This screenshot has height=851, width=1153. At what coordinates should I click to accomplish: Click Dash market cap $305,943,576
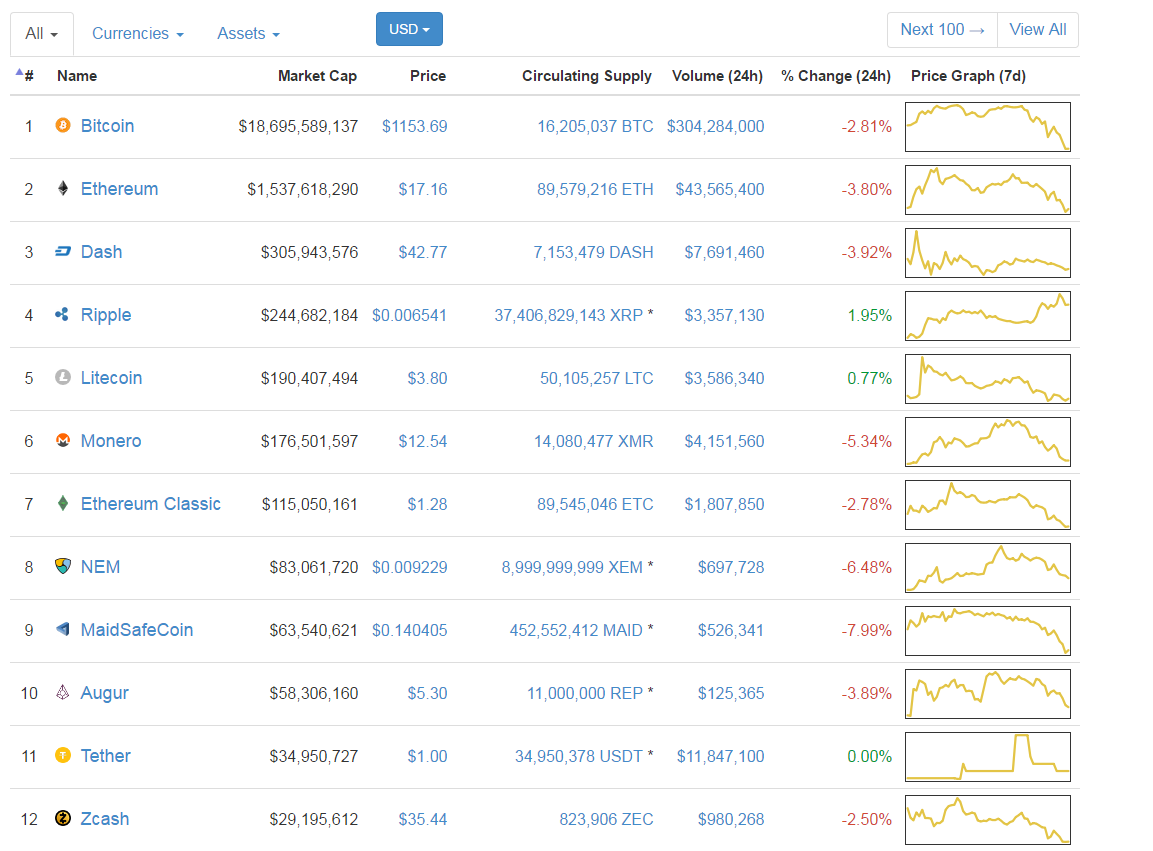pos(310,252)
